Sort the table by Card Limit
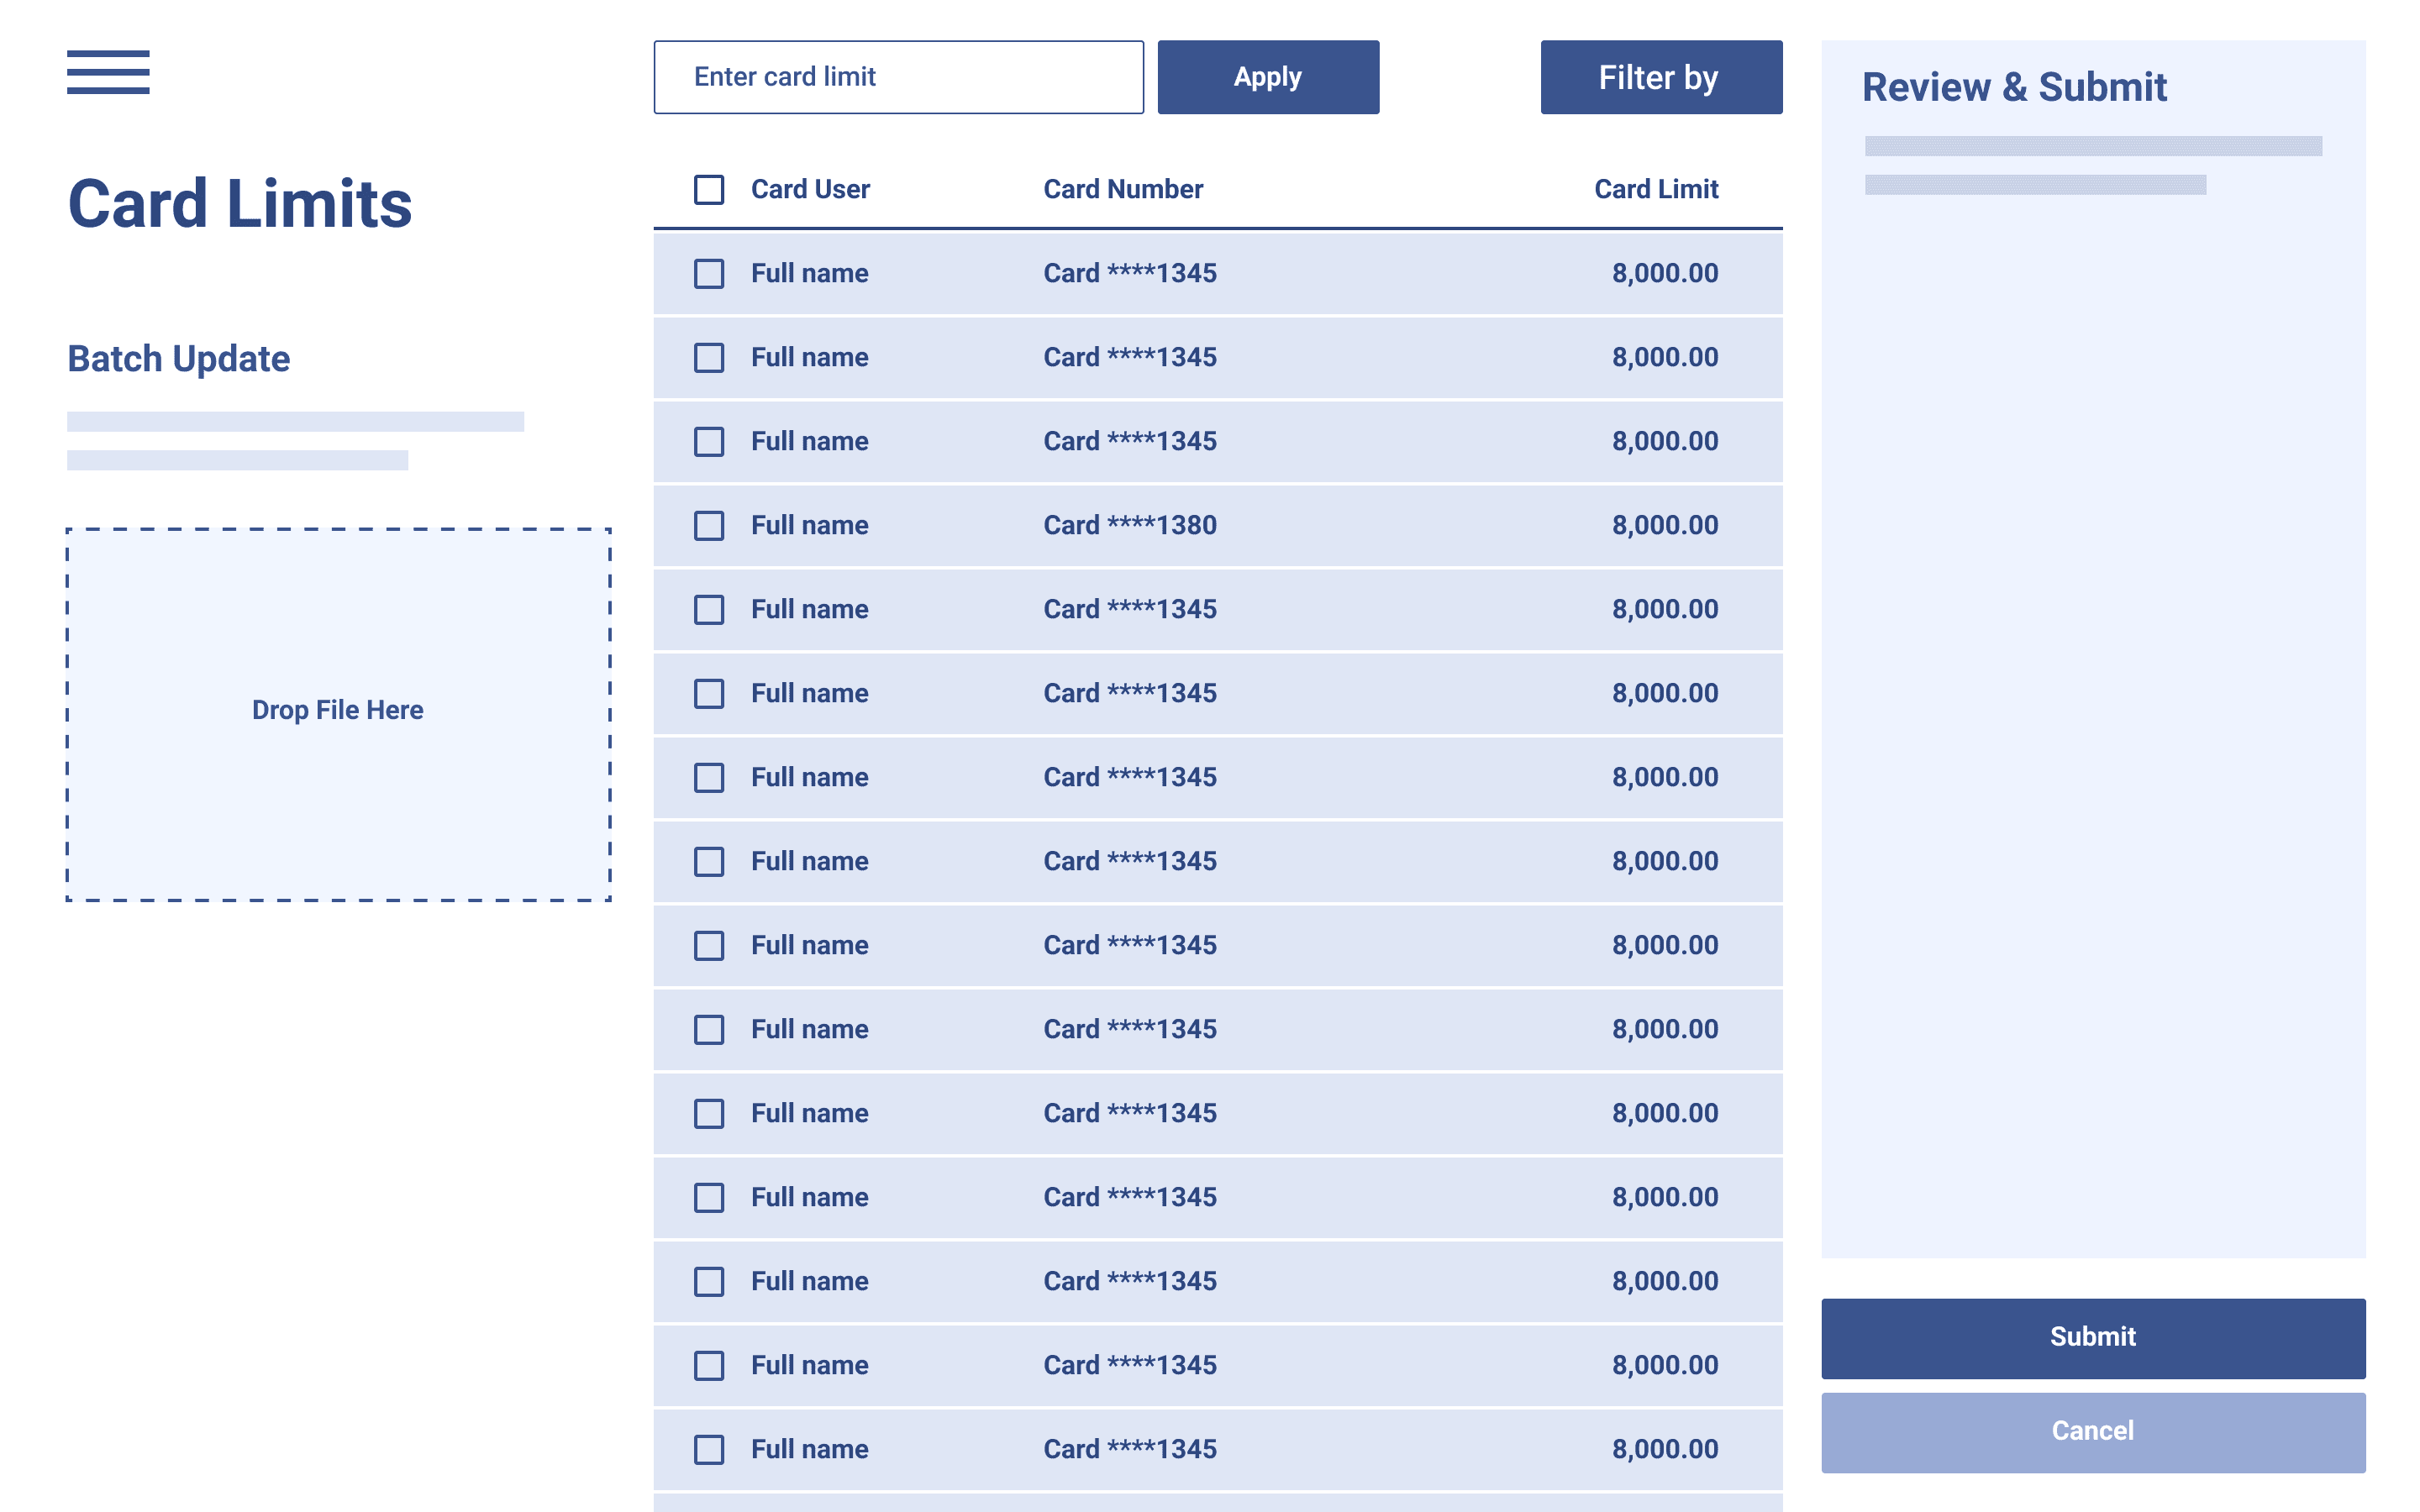The width and height of the screenshot is (2420, 1512). 1655,189
